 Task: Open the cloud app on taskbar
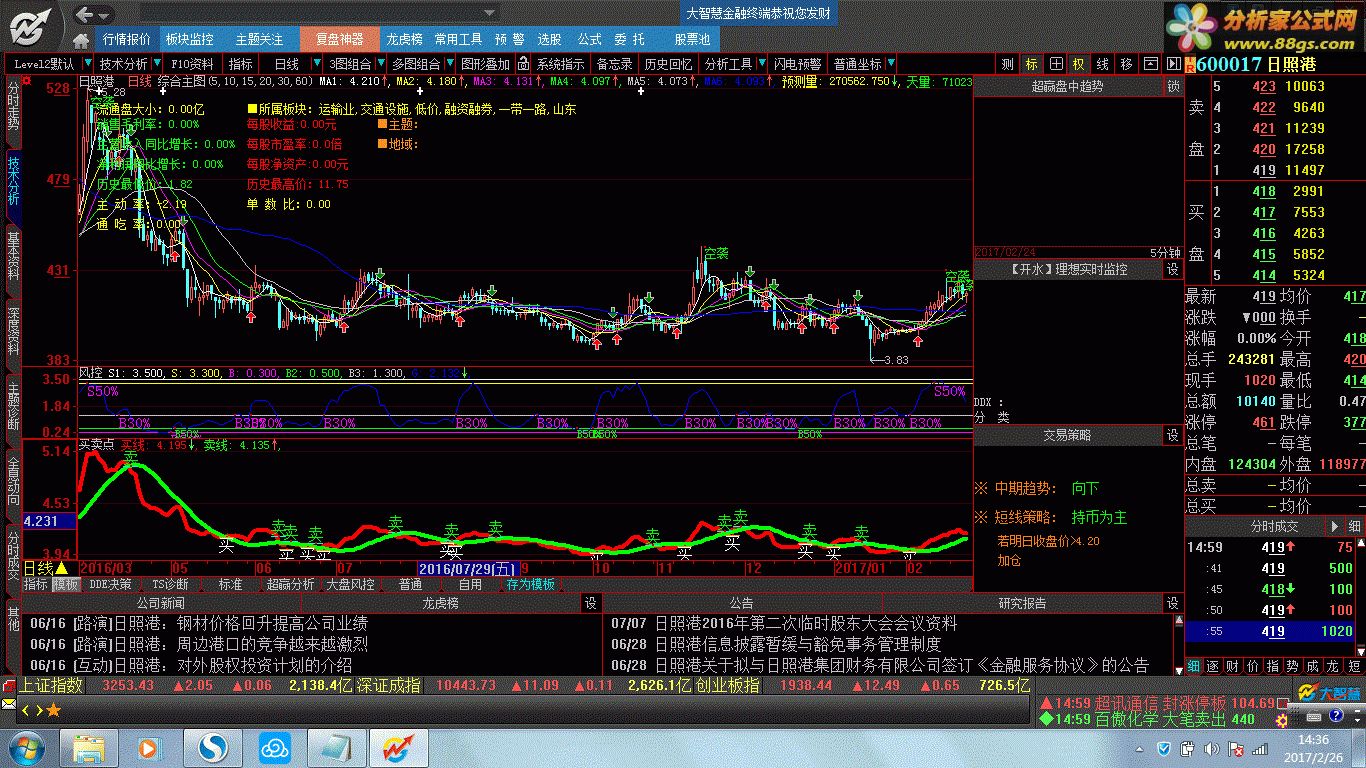tap(274, 747)
